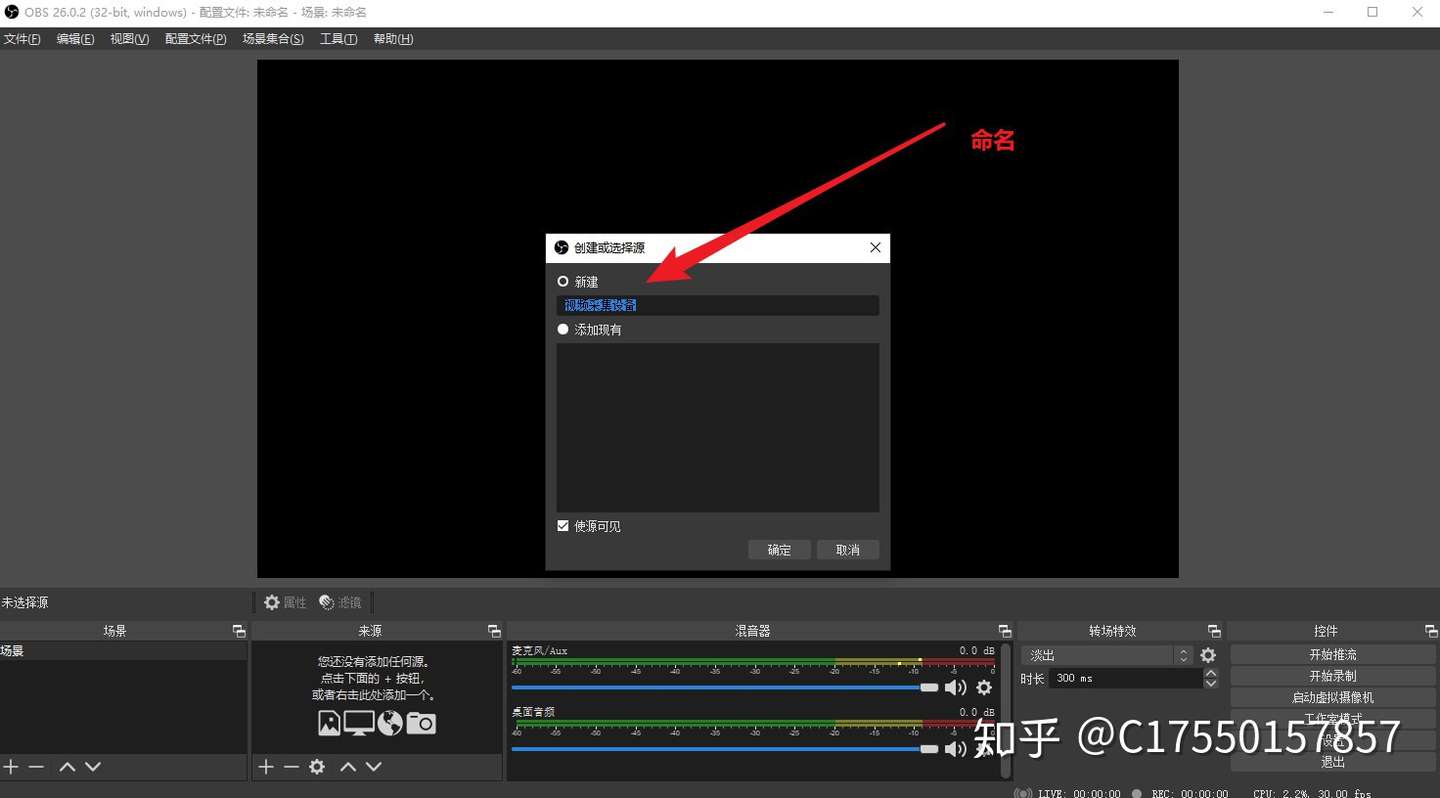Open the 工具 menu

(x=338, y=39)
